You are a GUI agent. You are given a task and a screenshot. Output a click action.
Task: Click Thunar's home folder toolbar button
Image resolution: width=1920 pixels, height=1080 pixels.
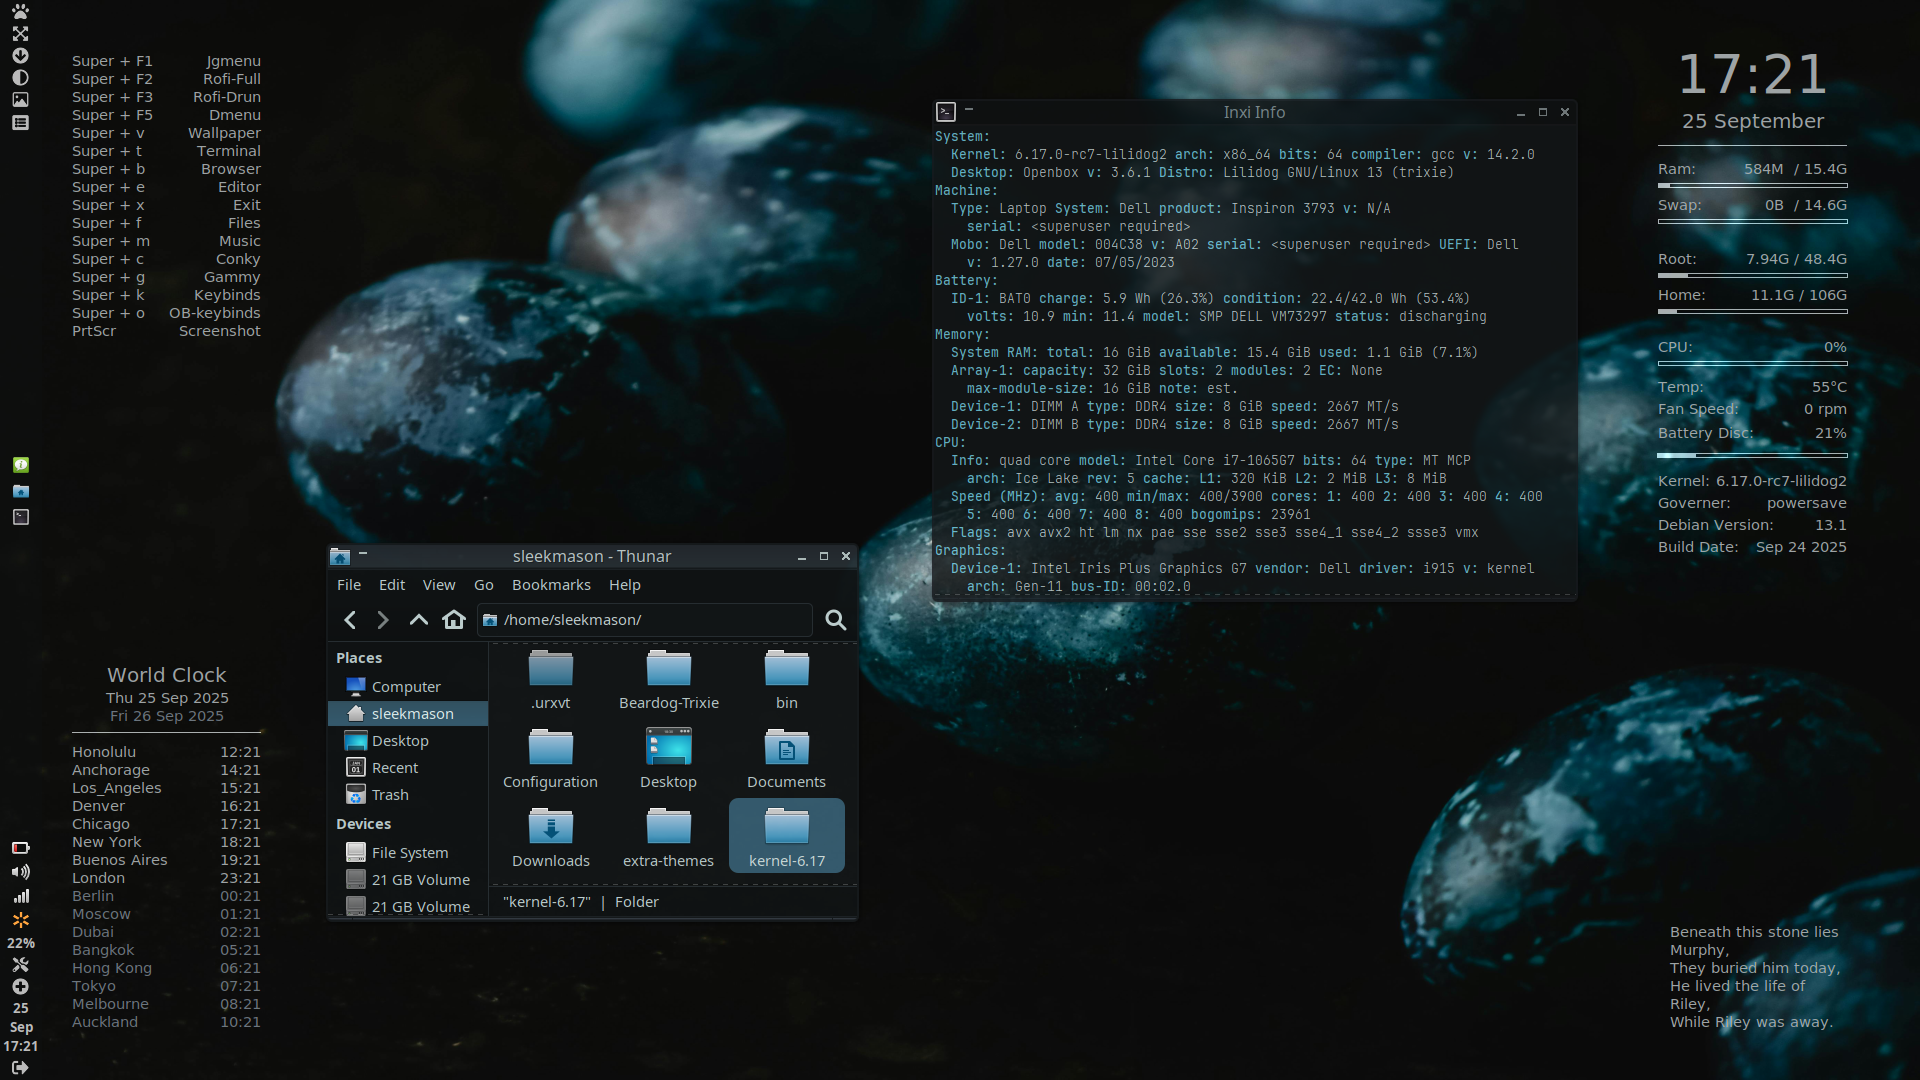454,620
